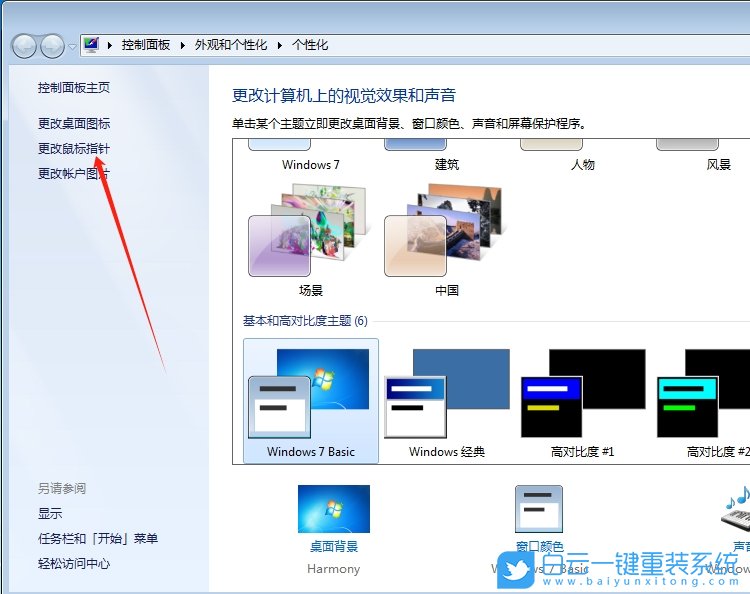The image size is (750, 594).
Task: Select the 高对比度 #1 theme
Action: tap(583, 401)
